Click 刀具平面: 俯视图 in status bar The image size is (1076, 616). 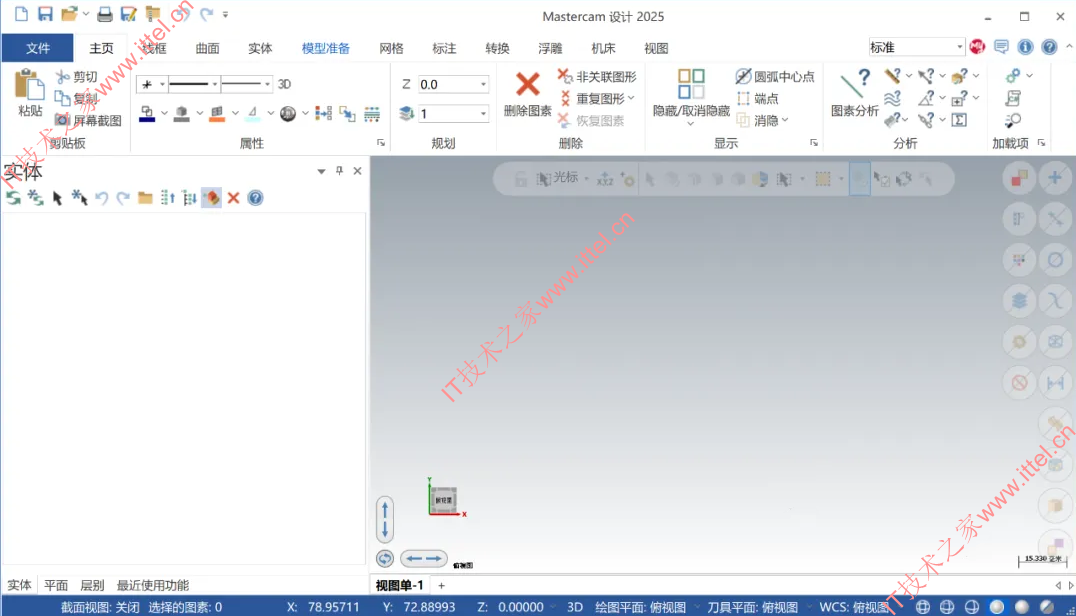[752, 607]
